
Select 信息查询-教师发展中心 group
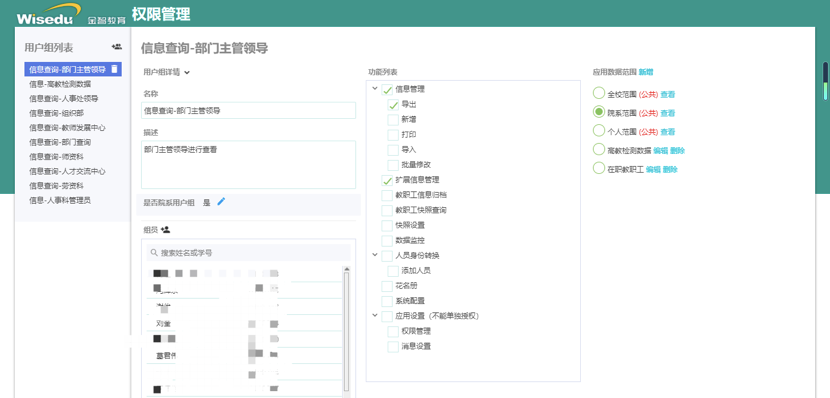[x=67, y=128]
